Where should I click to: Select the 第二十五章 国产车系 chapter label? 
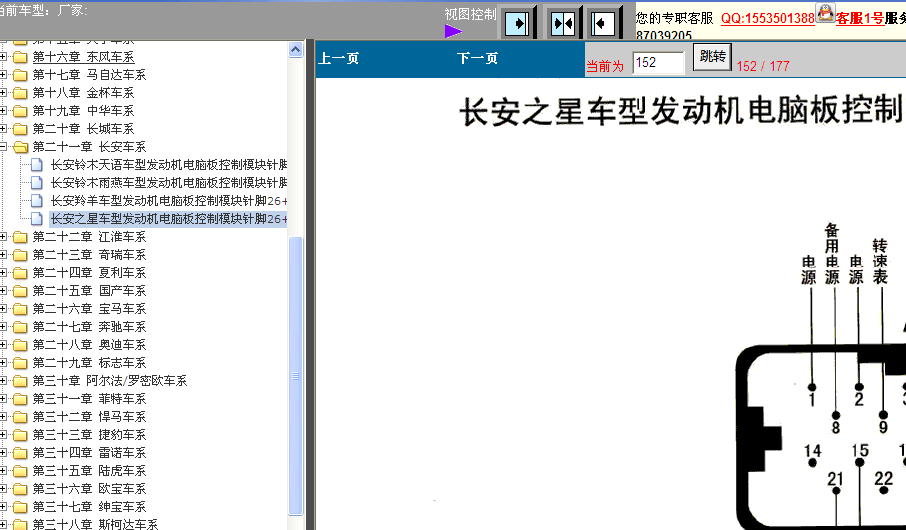pyautogui.click(x=90, y=290)
